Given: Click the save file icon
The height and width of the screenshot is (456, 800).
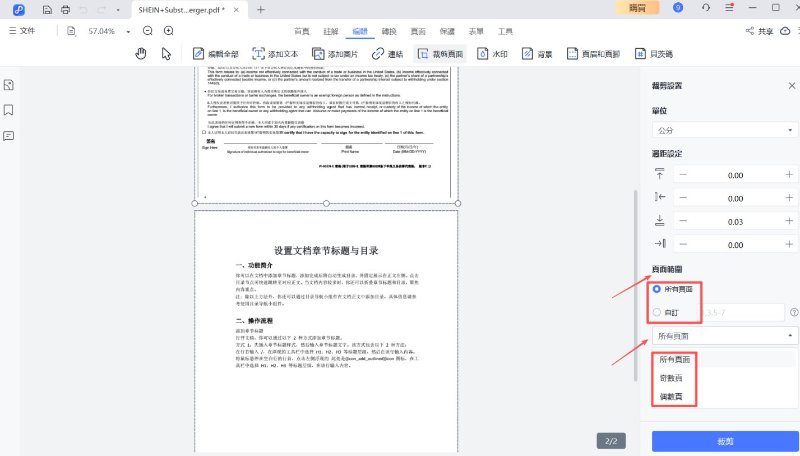Looking at the screenshot, I should pos(47,9).
